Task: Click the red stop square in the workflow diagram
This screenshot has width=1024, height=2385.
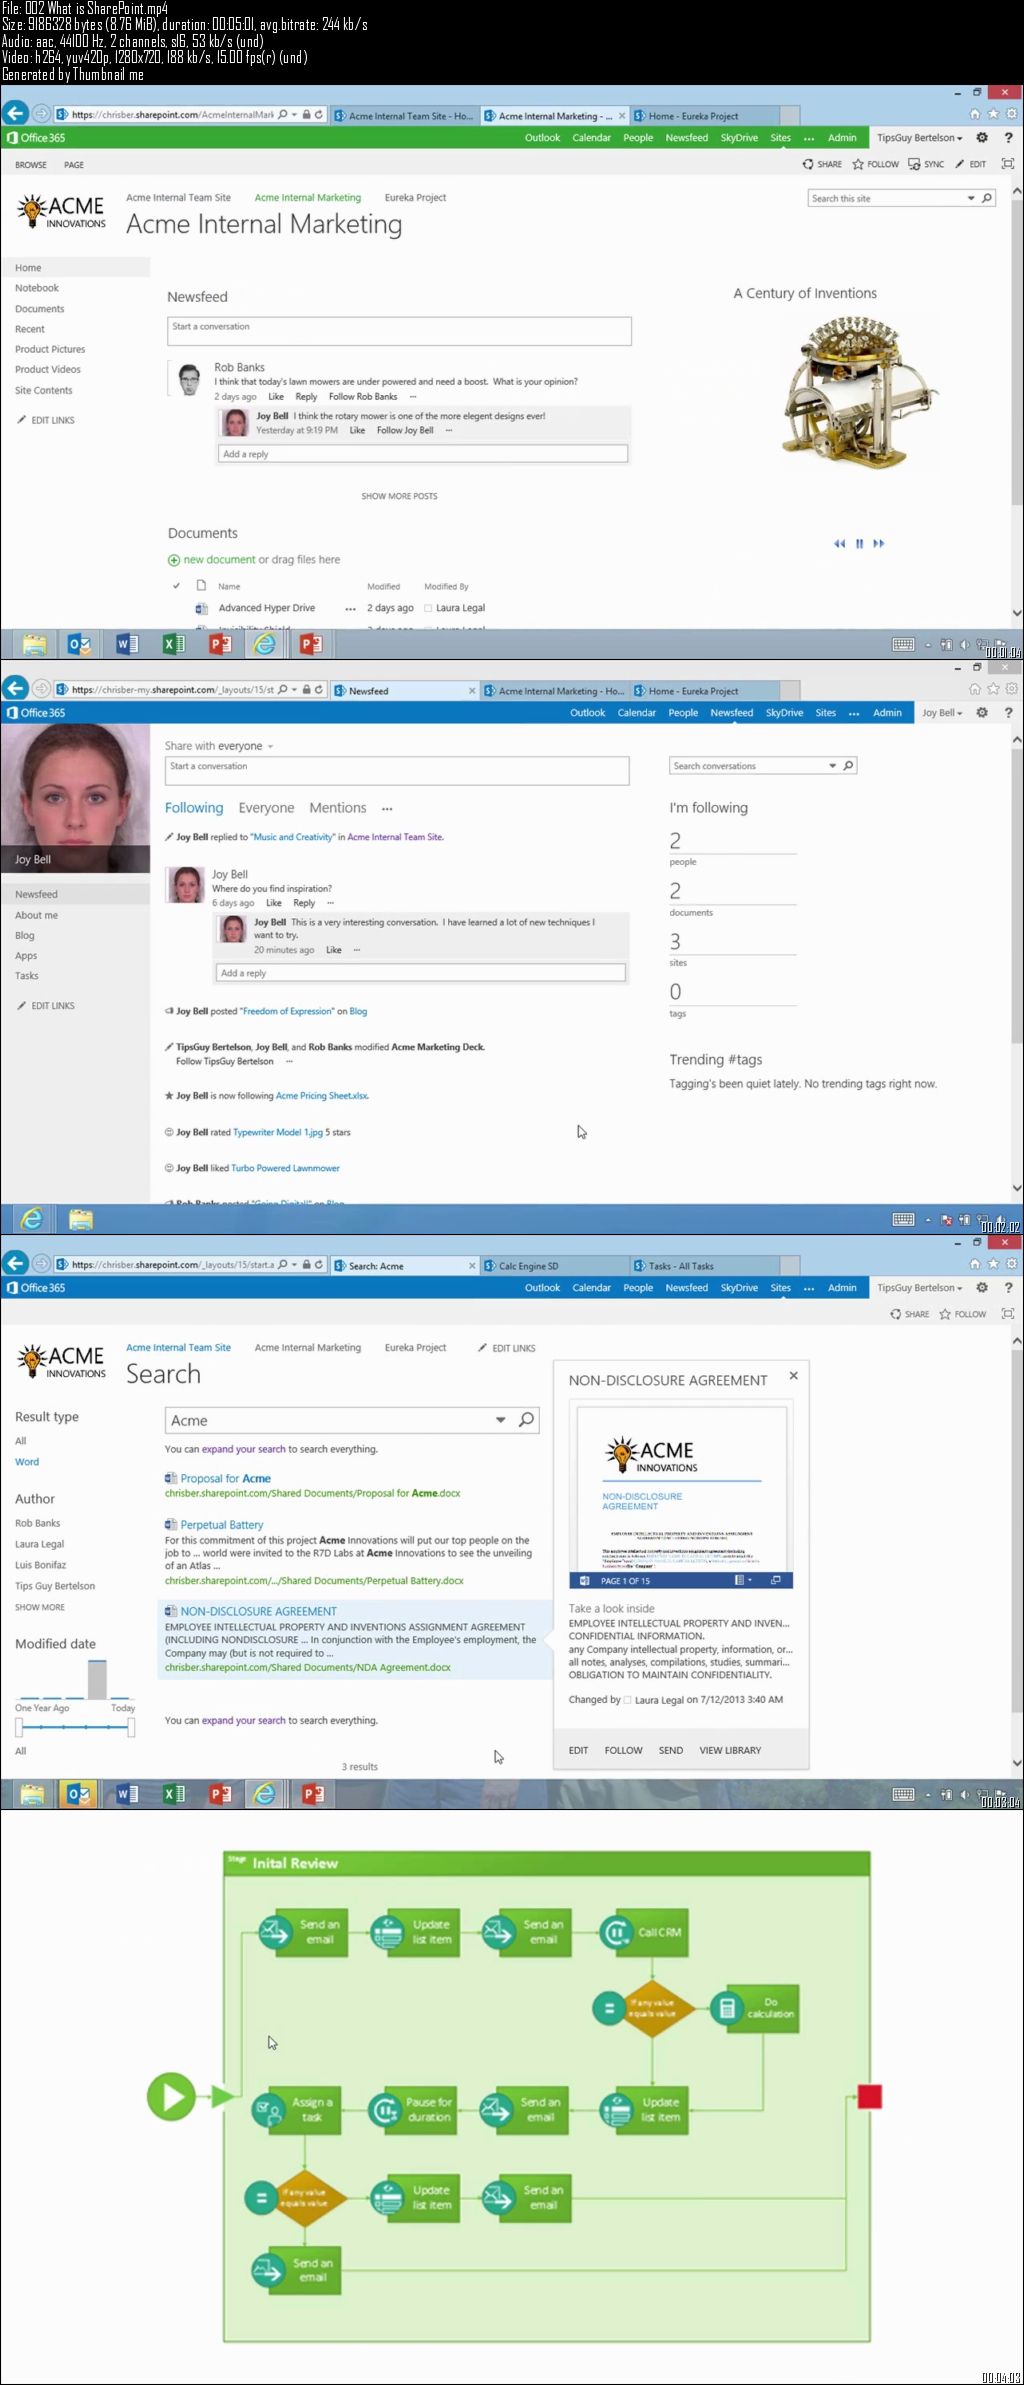Action: point(870,2096)
